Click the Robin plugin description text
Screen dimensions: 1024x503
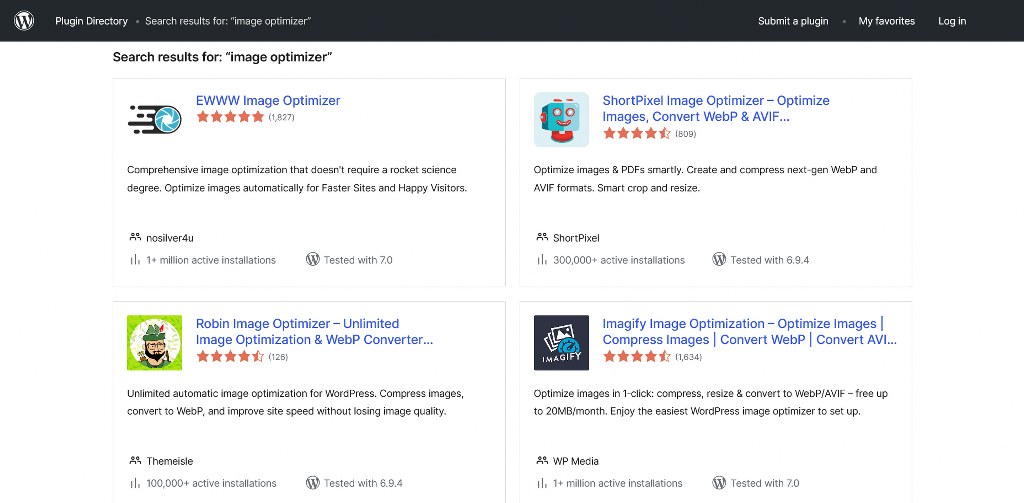pos(295,402)
